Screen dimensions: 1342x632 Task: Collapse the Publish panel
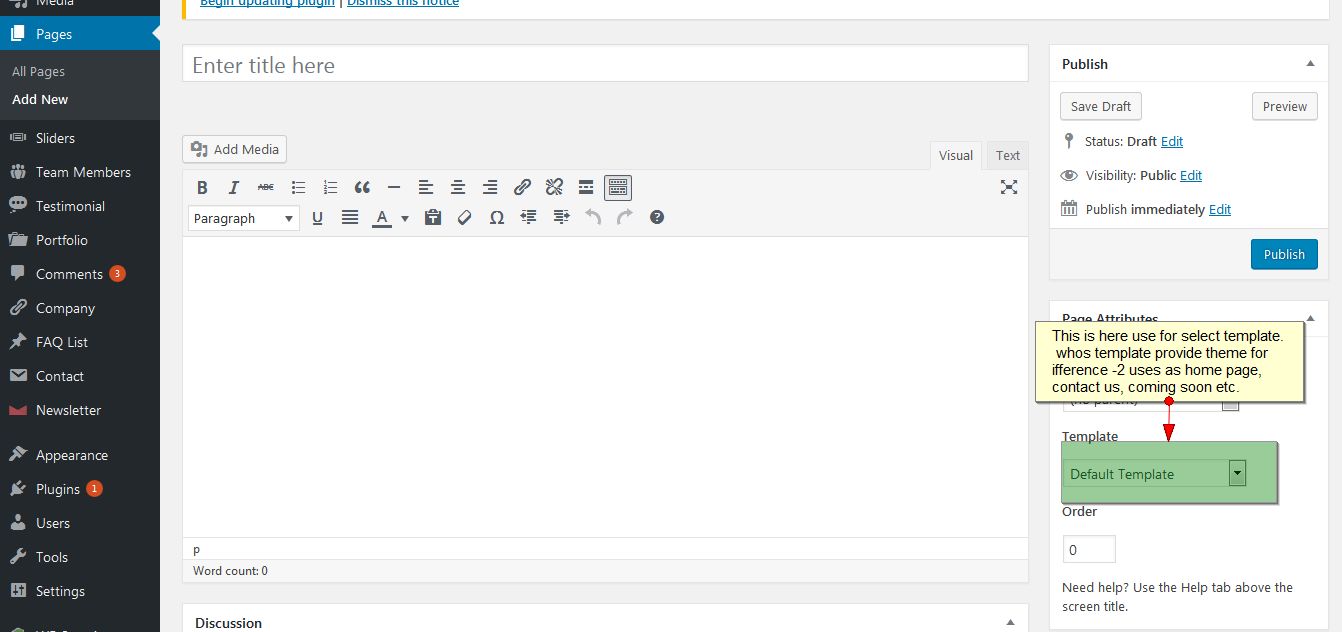[x=1310, y=64]
